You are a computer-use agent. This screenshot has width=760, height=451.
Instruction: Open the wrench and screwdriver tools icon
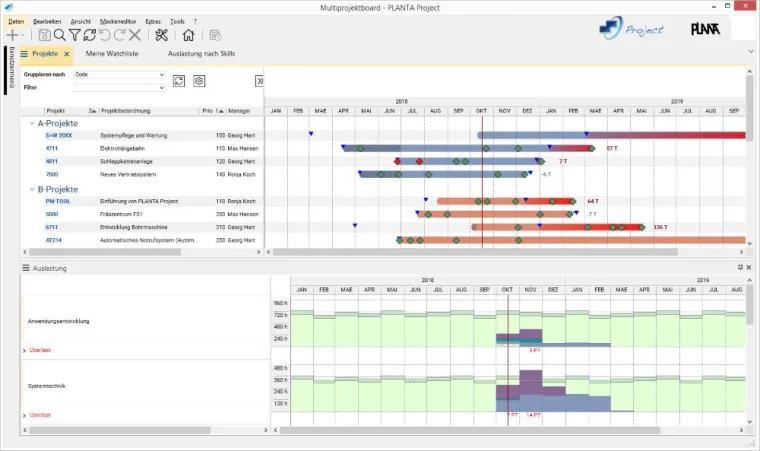click(163, 35)
